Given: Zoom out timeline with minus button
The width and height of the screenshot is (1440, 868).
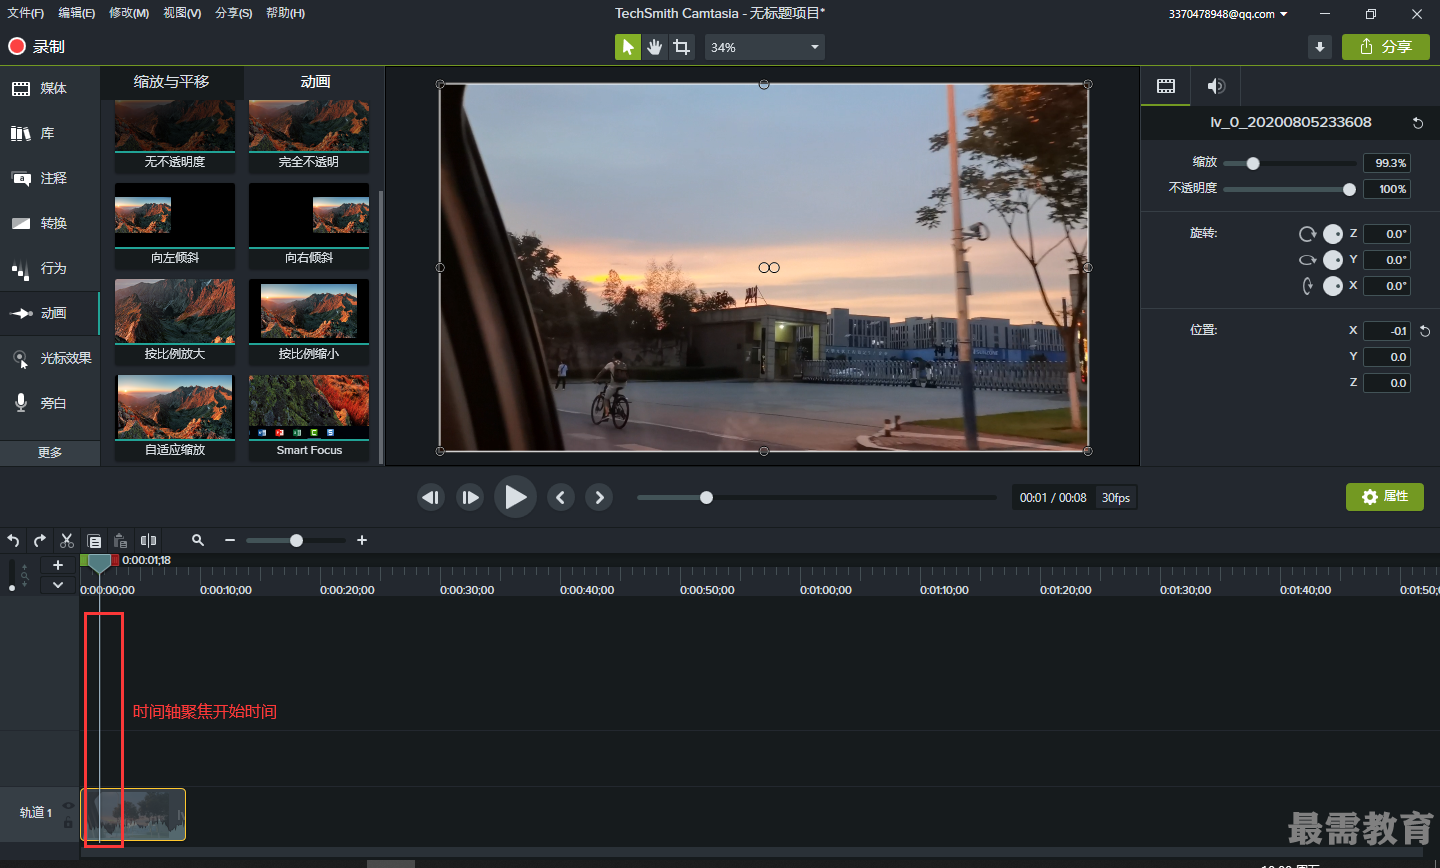Looking at the screenshot, I should pos(230,540).
